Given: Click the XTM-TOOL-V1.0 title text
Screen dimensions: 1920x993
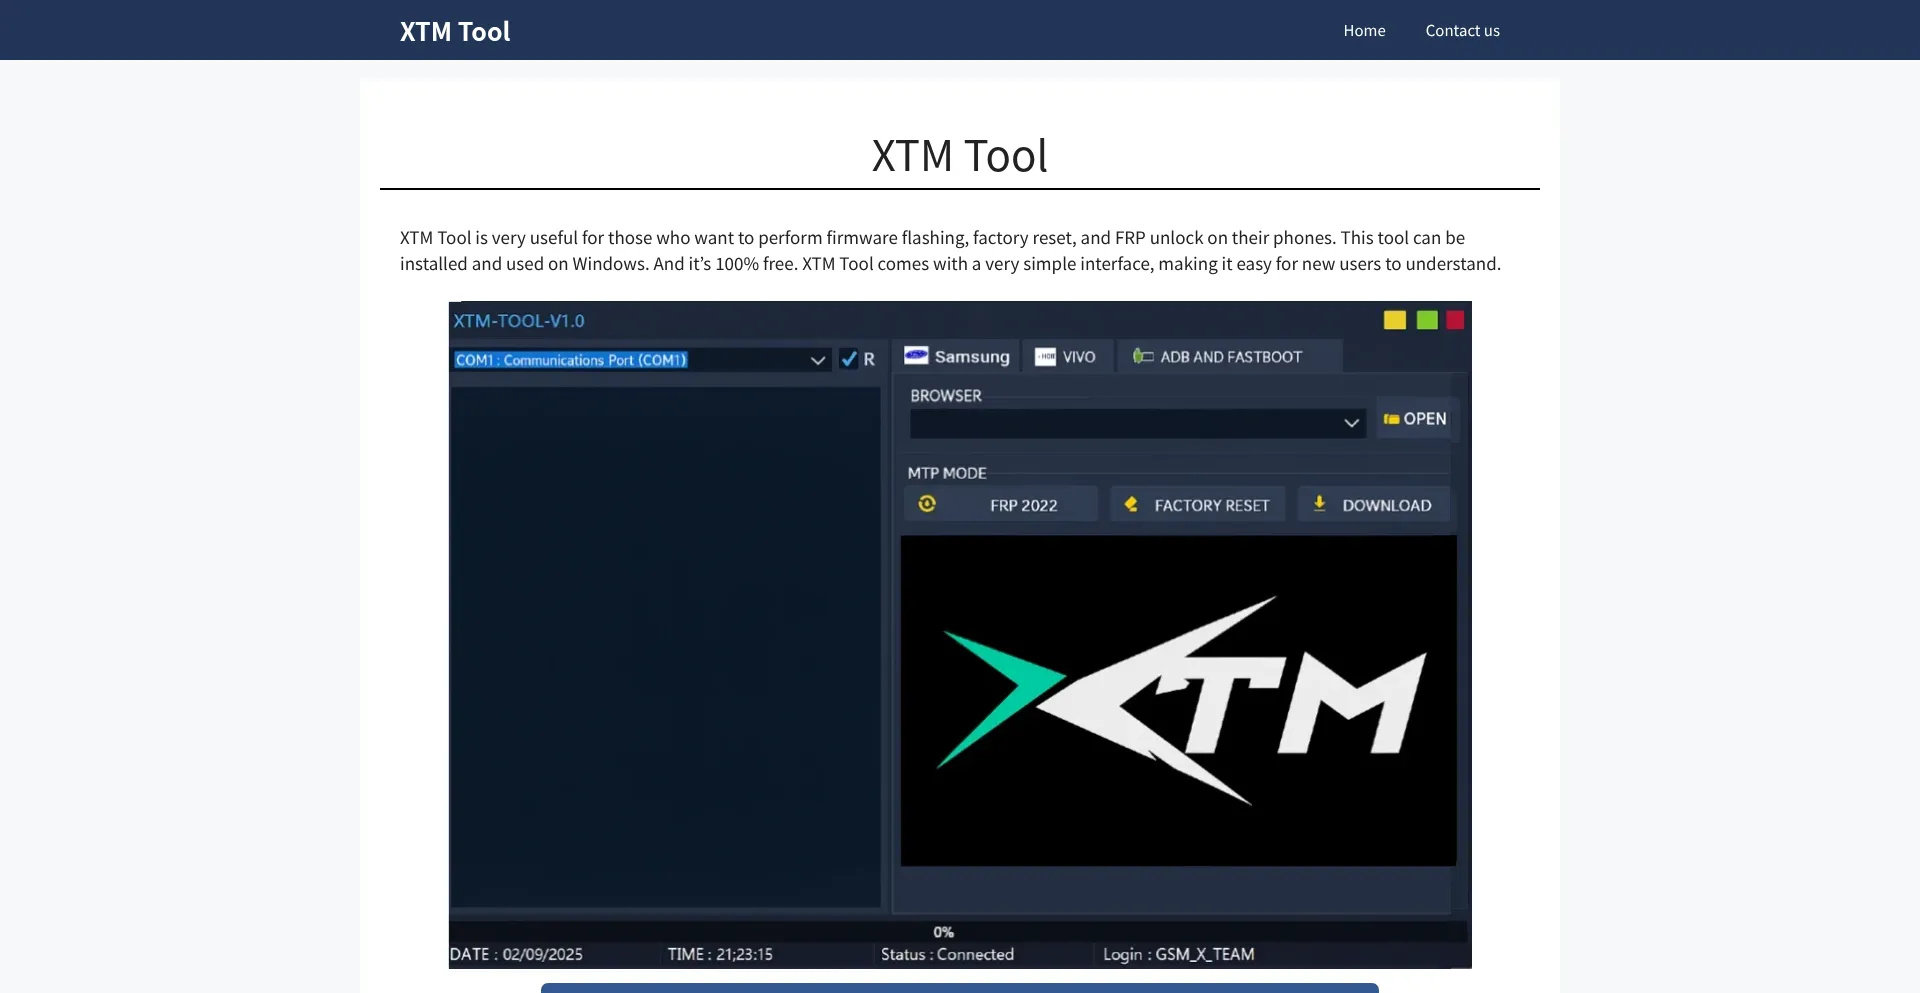Looking at the screenshot, I should [519, 321].
